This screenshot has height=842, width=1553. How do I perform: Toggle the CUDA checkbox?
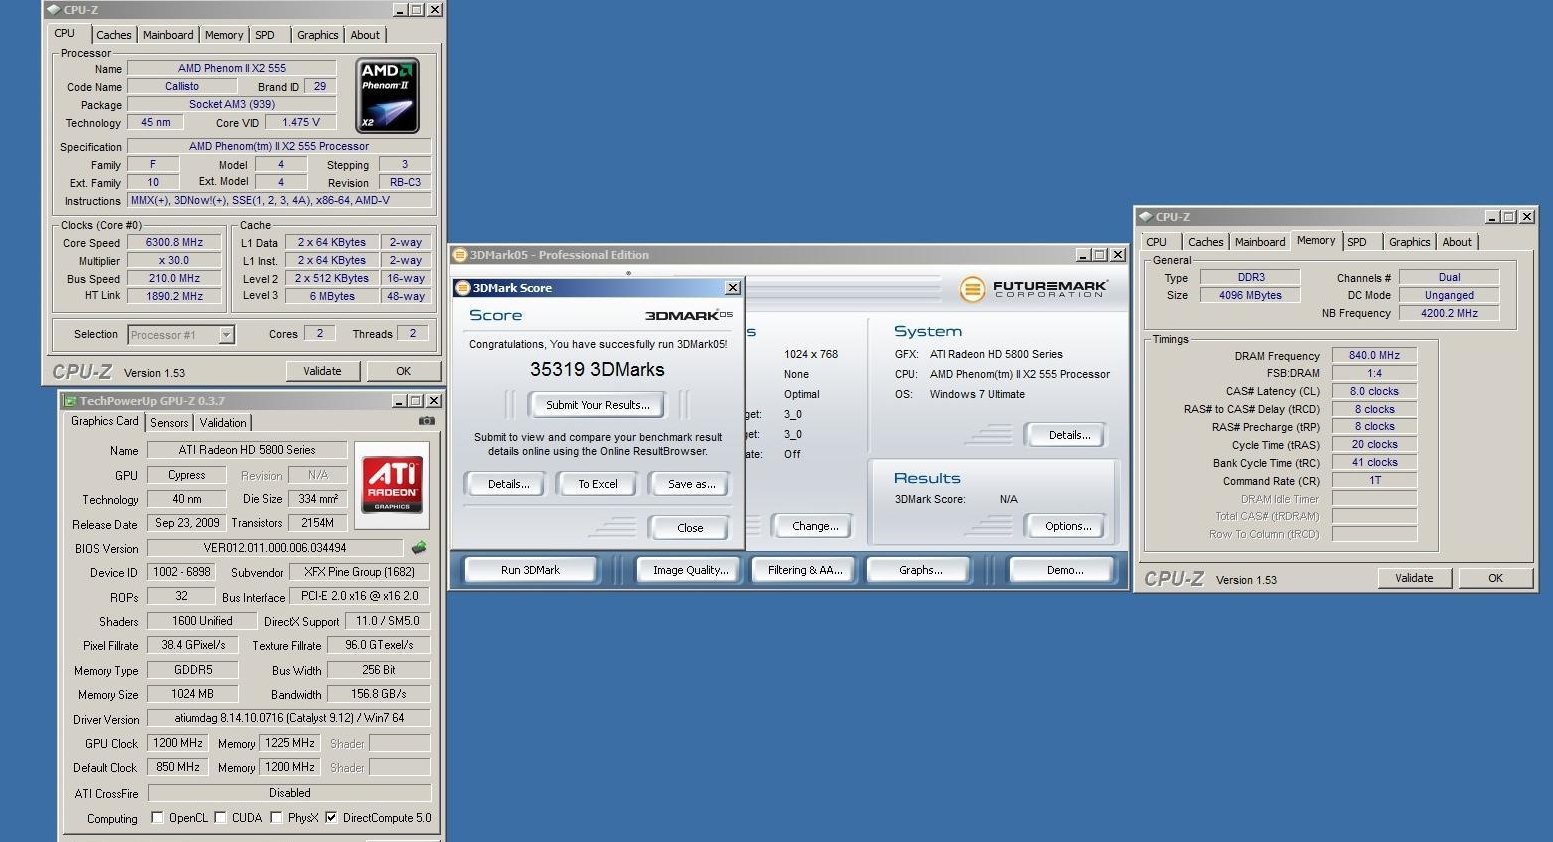click(220, 817)
